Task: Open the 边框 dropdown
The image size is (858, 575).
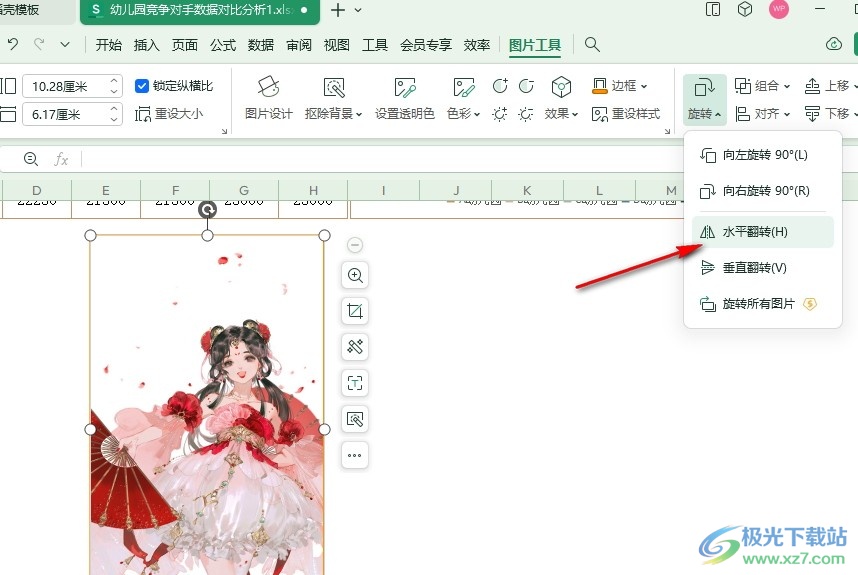Action: click(x=619, y=86)
